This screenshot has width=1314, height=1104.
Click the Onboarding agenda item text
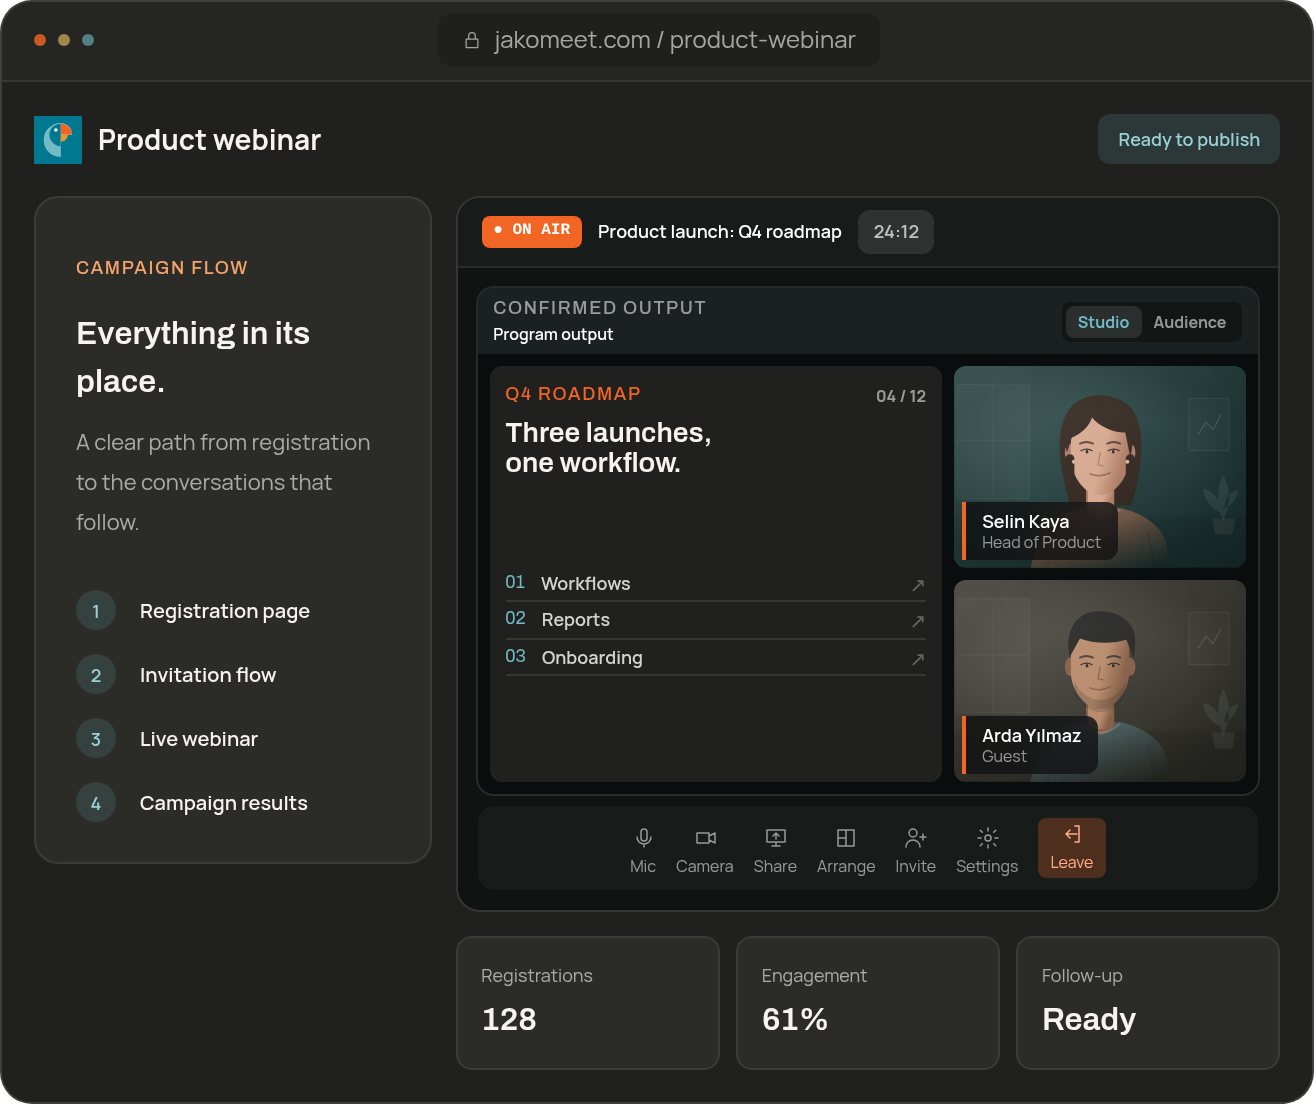pos(592,658)
